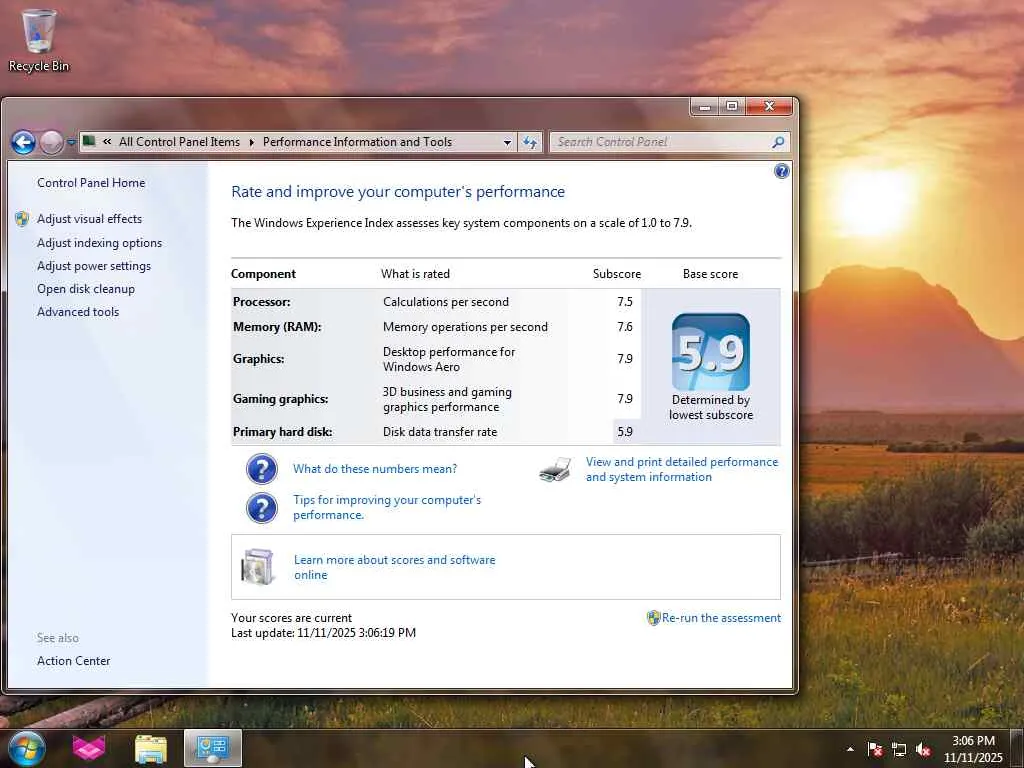Open Adjust indexing options
This screenshot has height=768, width=1024.
[99, 243]
